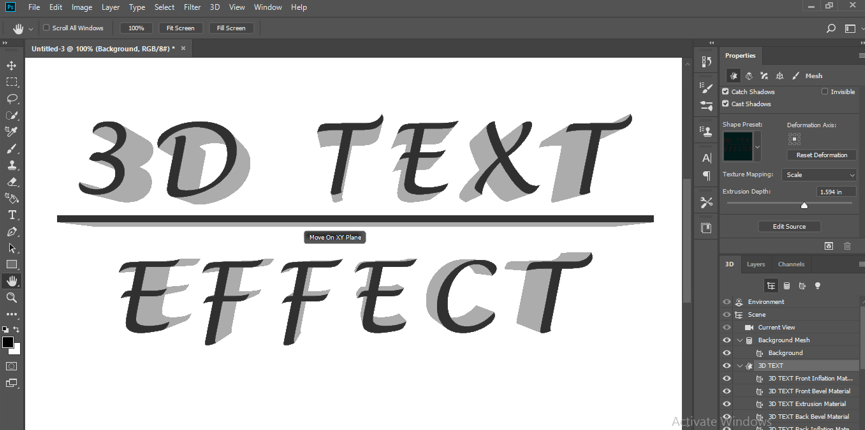Change the screen mode
This screenshot has height=430, width=865.
click(11, 383)
